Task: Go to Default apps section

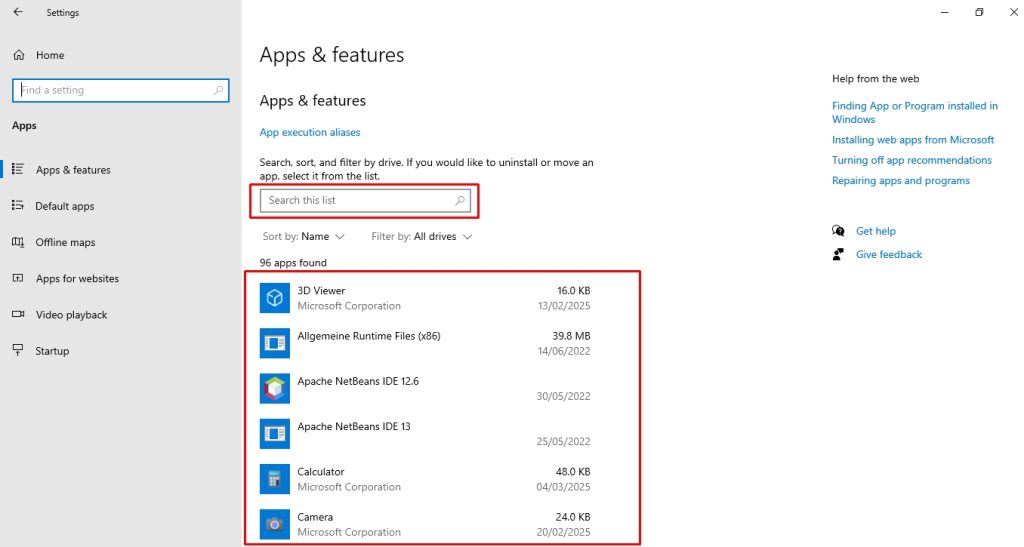Action: (65, 206)
